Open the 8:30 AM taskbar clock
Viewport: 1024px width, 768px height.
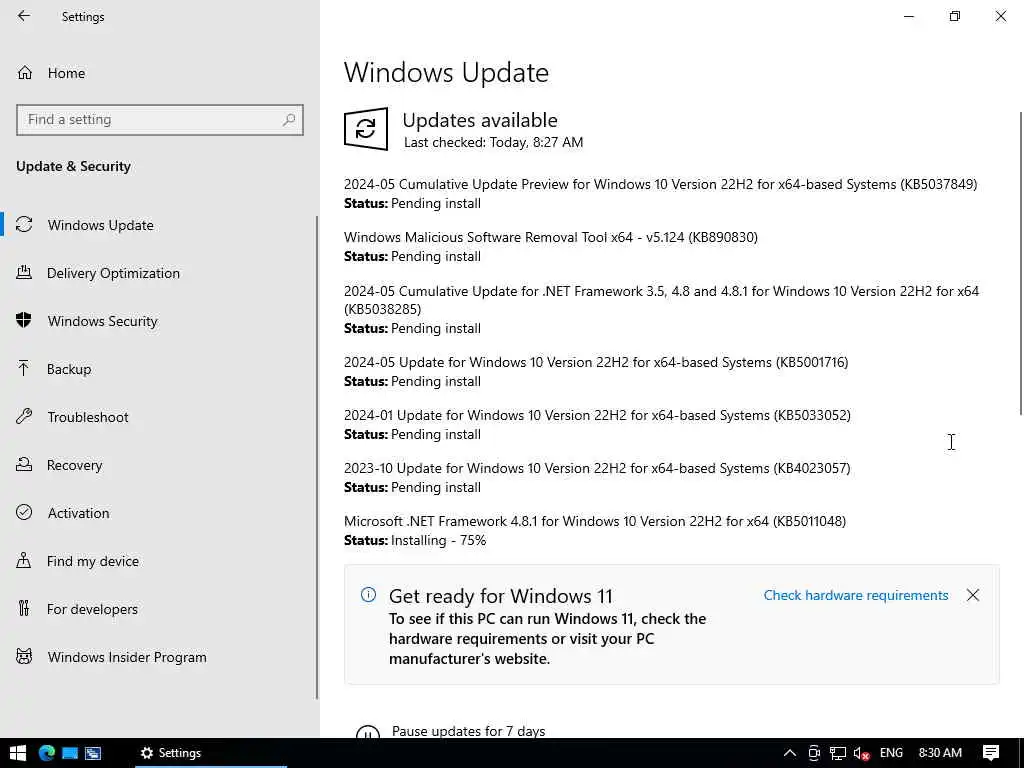[940, 753]
